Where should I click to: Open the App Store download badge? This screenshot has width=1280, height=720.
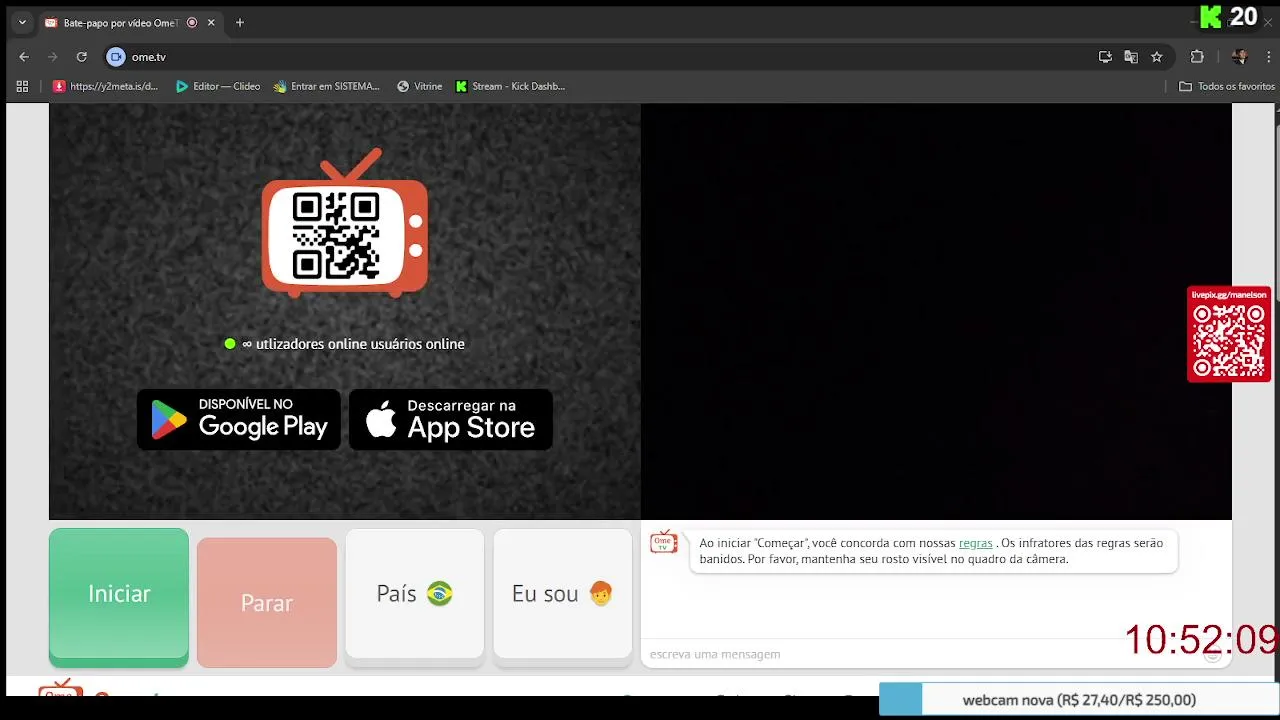(x=451, y=419)
